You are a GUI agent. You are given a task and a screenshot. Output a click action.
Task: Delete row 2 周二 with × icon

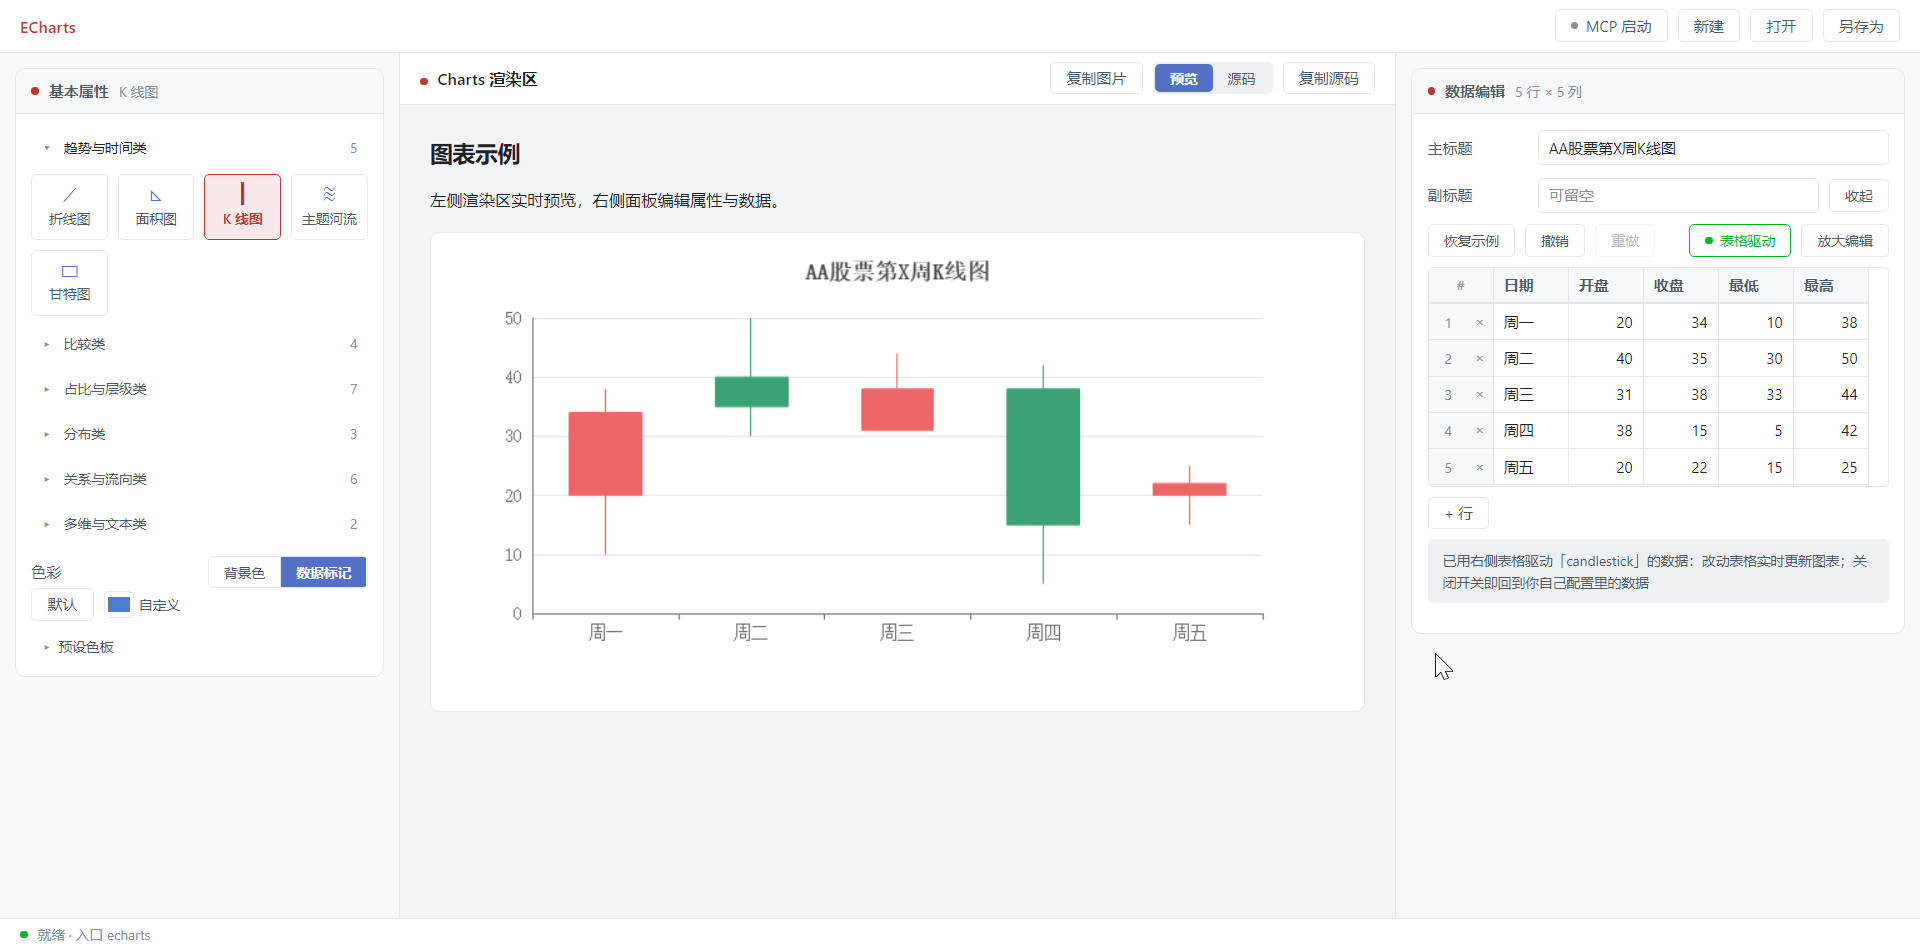point(1480,359)
